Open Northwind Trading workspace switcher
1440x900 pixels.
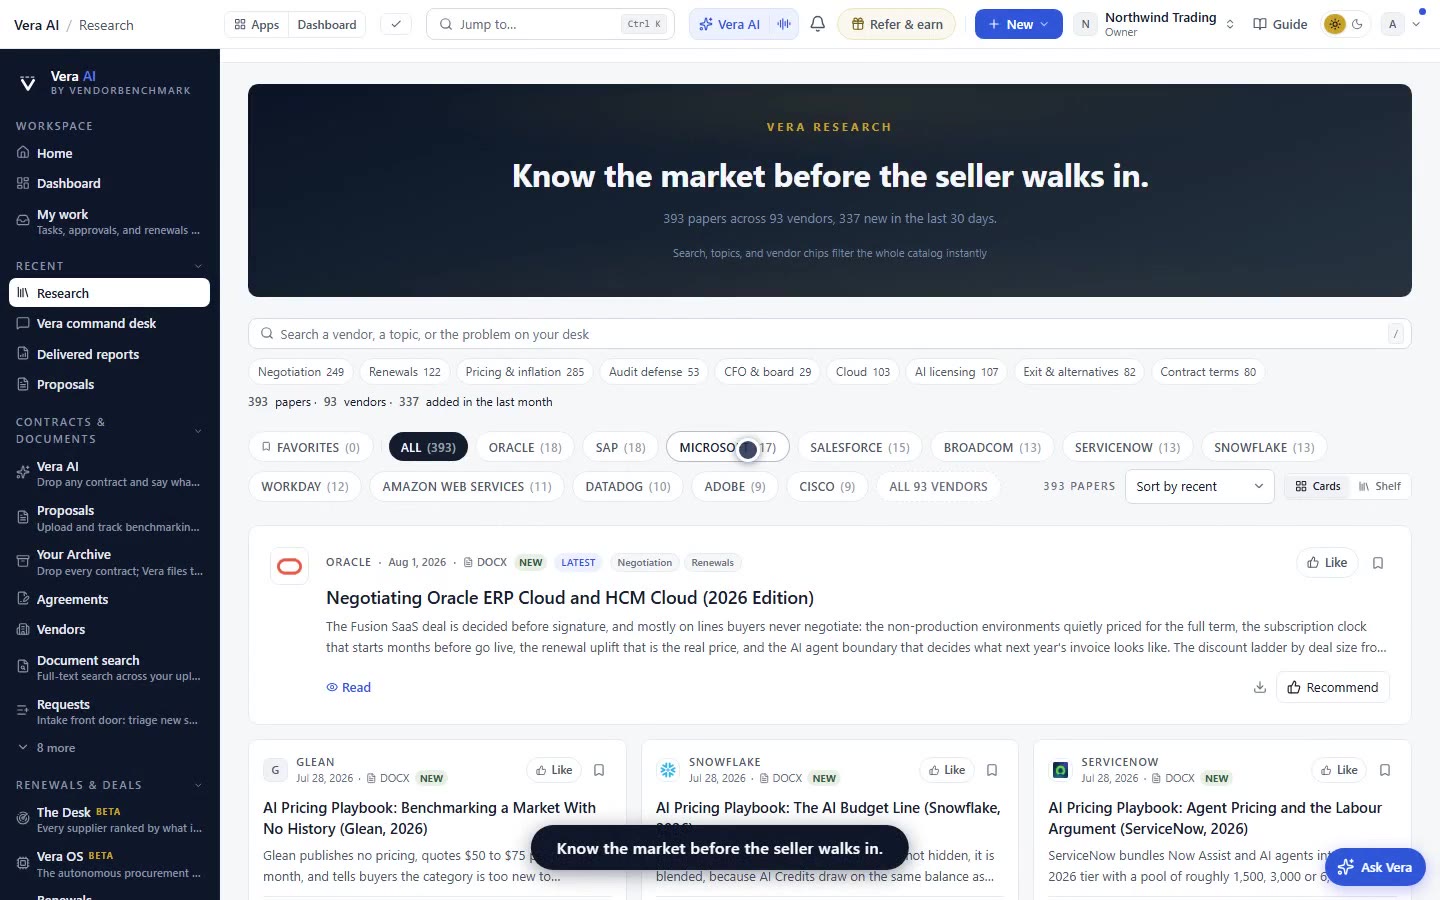1154,24
